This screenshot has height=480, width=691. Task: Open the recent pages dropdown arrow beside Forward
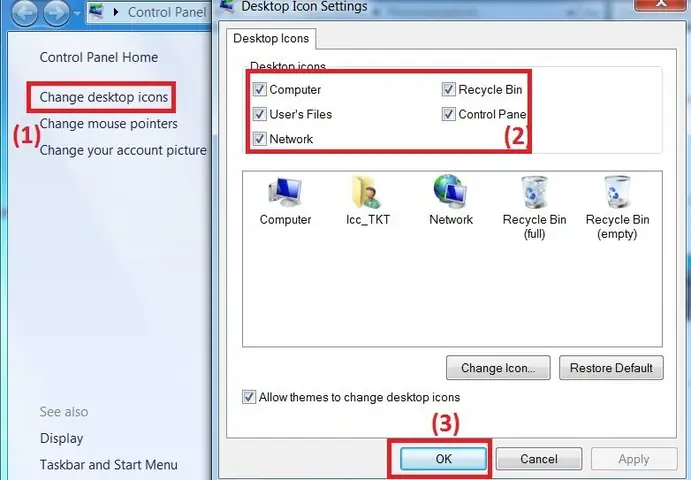point(77,13)
